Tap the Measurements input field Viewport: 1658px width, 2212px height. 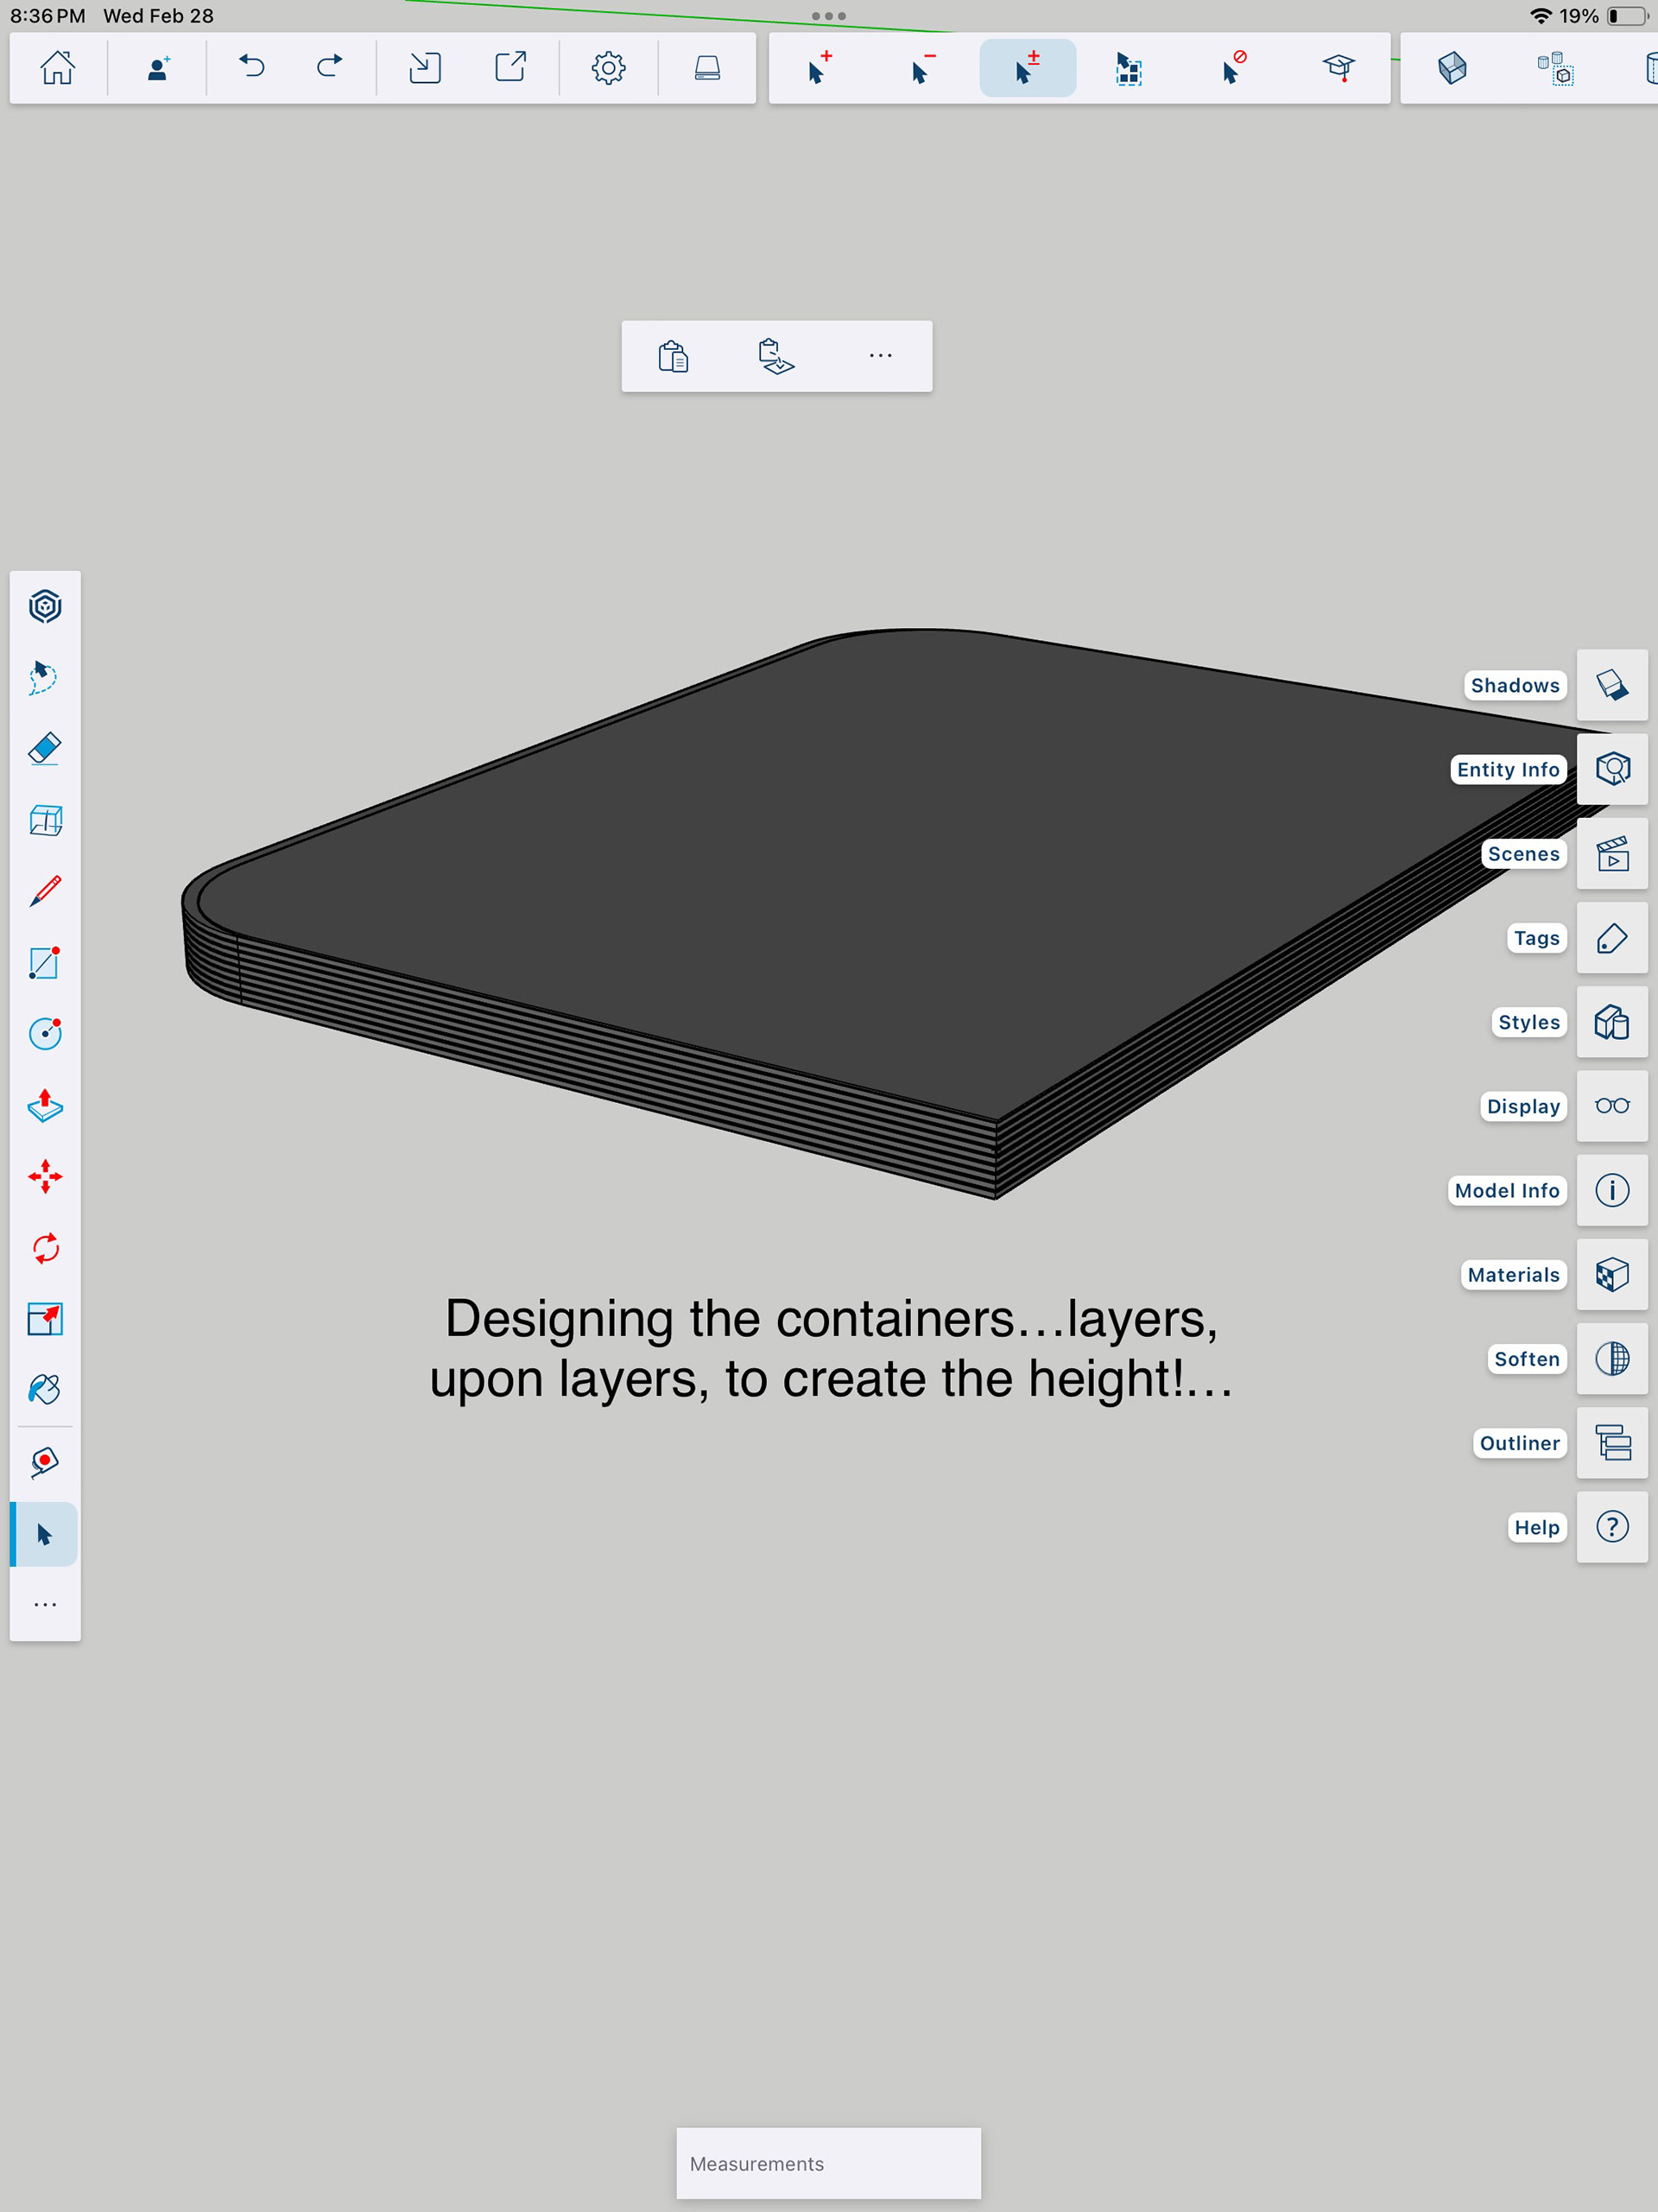[828, 2163]
